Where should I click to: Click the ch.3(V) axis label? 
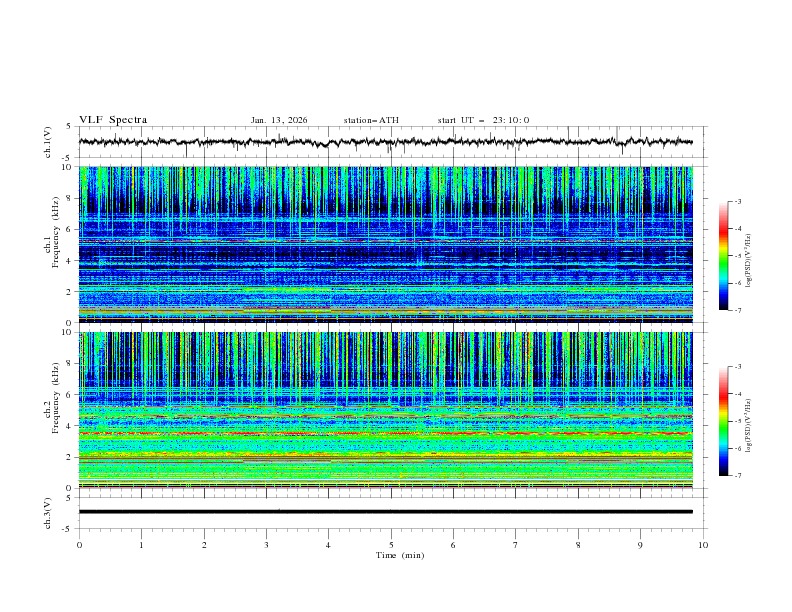pyautogui.click(x=47, y=511)
